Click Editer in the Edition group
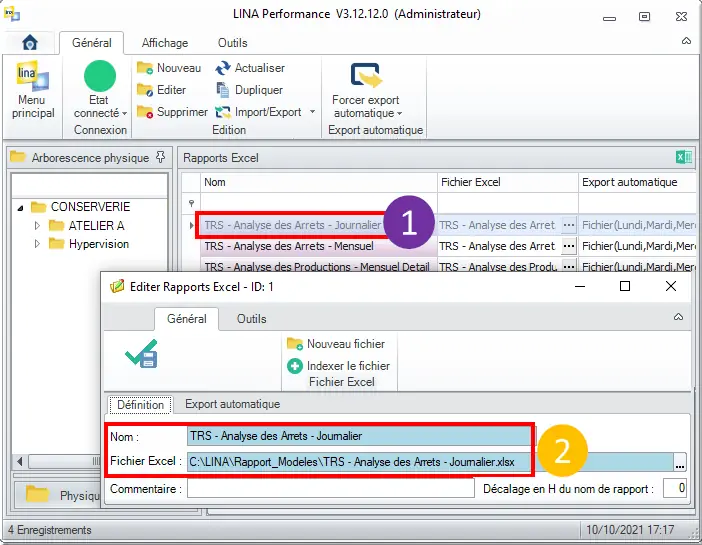 (x=161, y=90)
